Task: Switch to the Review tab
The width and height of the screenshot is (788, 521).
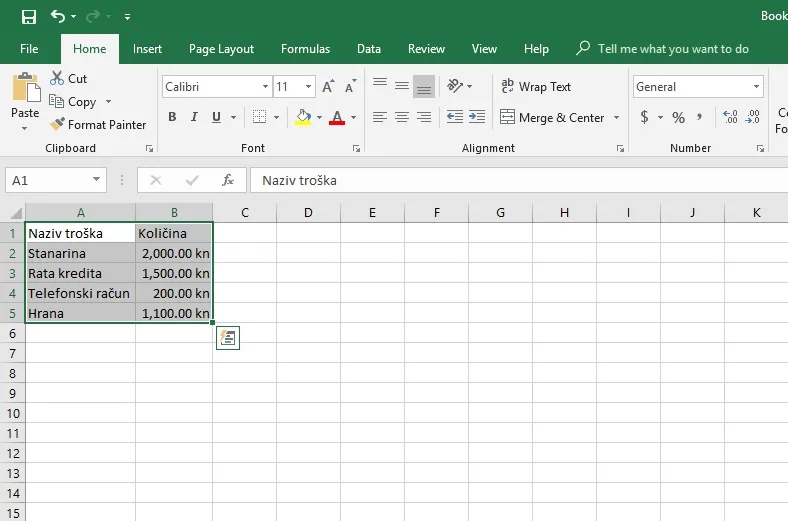Action: 426,49
